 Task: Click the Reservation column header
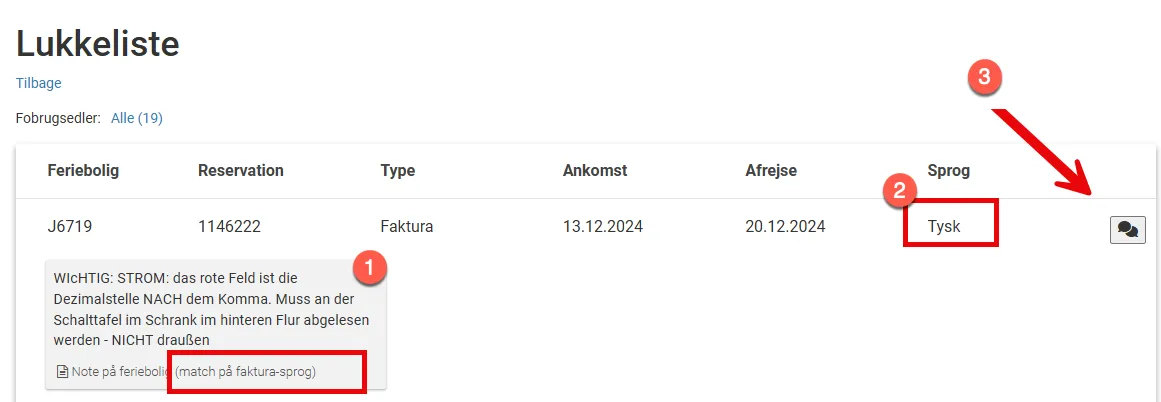point(241,170)
